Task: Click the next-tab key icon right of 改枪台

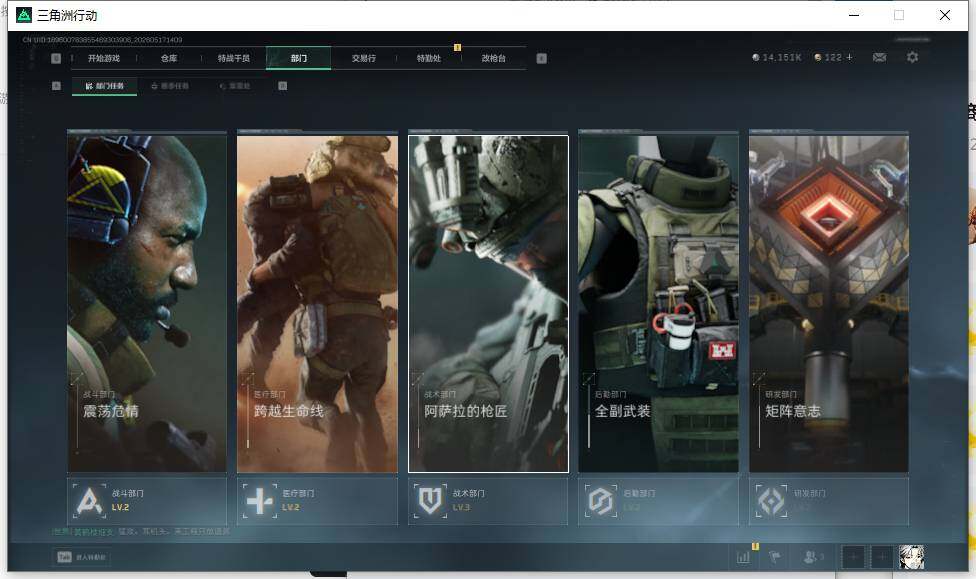Action: 542,58
